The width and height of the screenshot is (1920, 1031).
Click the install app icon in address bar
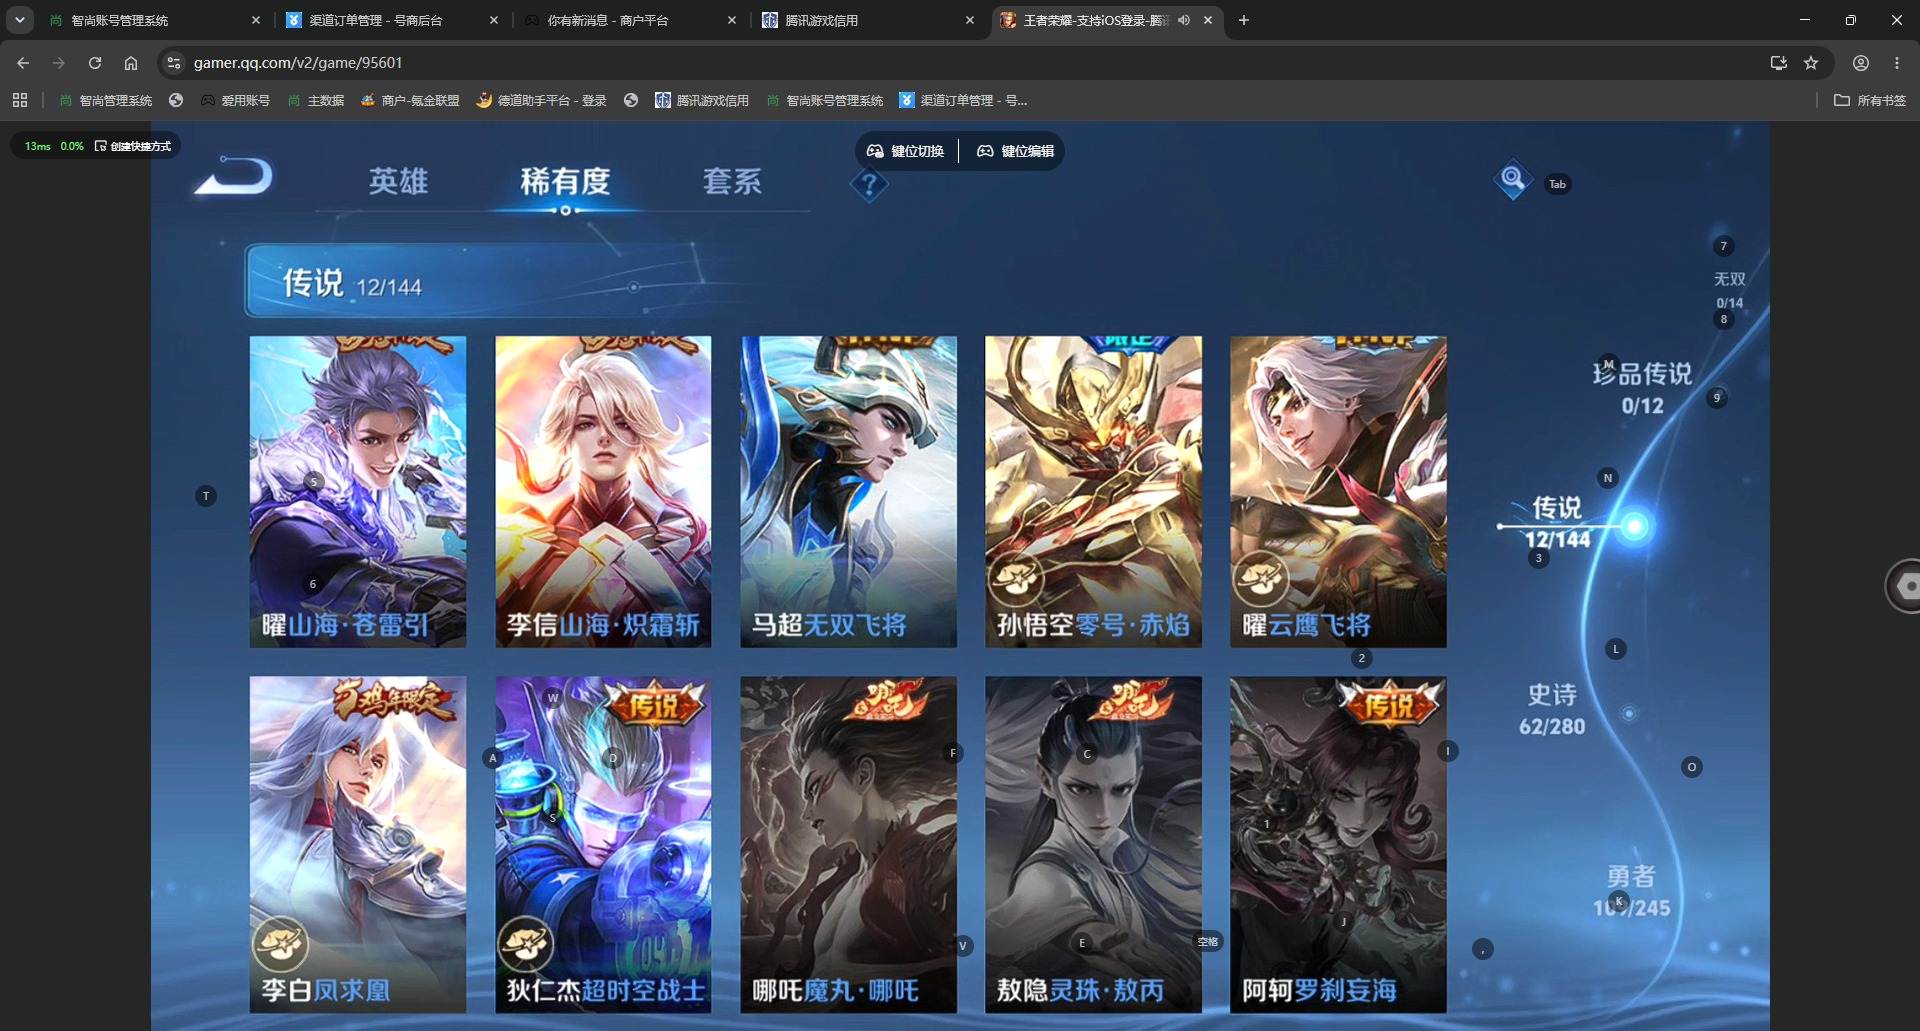point(1778,63)
